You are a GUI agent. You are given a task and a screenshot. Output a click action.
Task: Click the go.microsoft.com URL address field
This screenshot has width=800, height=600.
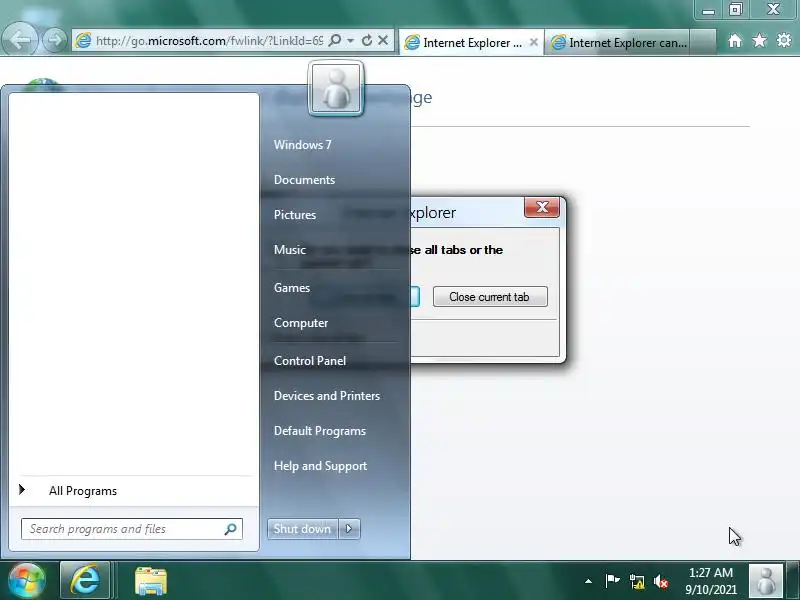click(x=209, y=41)
